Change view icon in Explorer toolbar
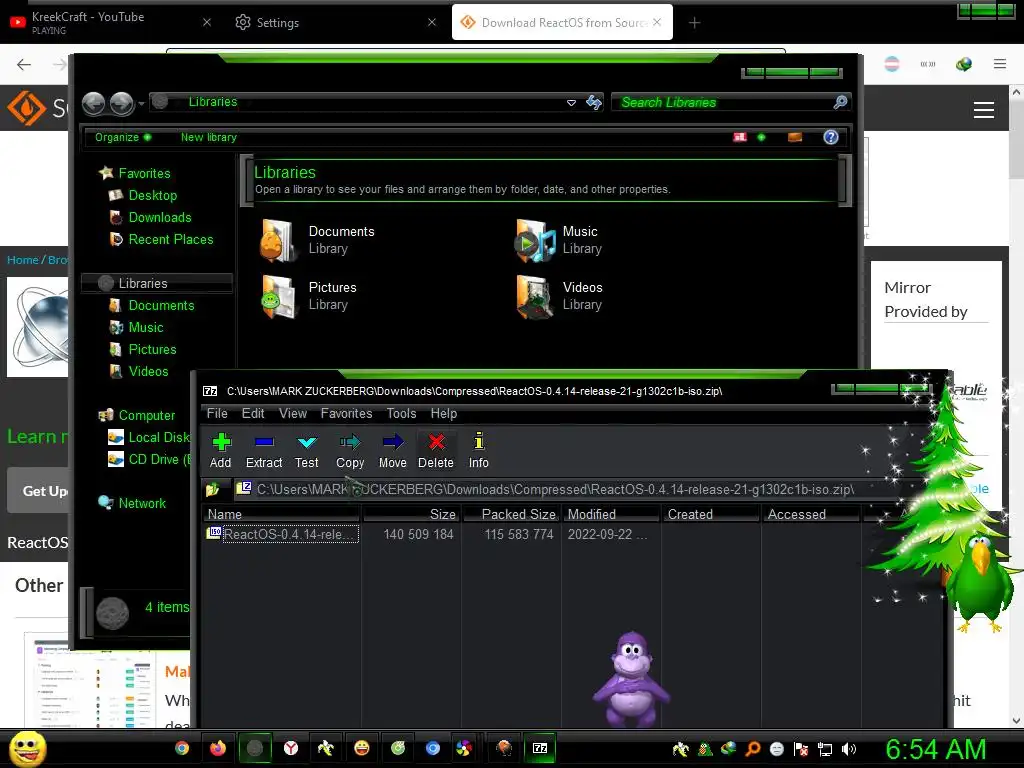This screenshot has width=1024, height=768. pos(740,137)
